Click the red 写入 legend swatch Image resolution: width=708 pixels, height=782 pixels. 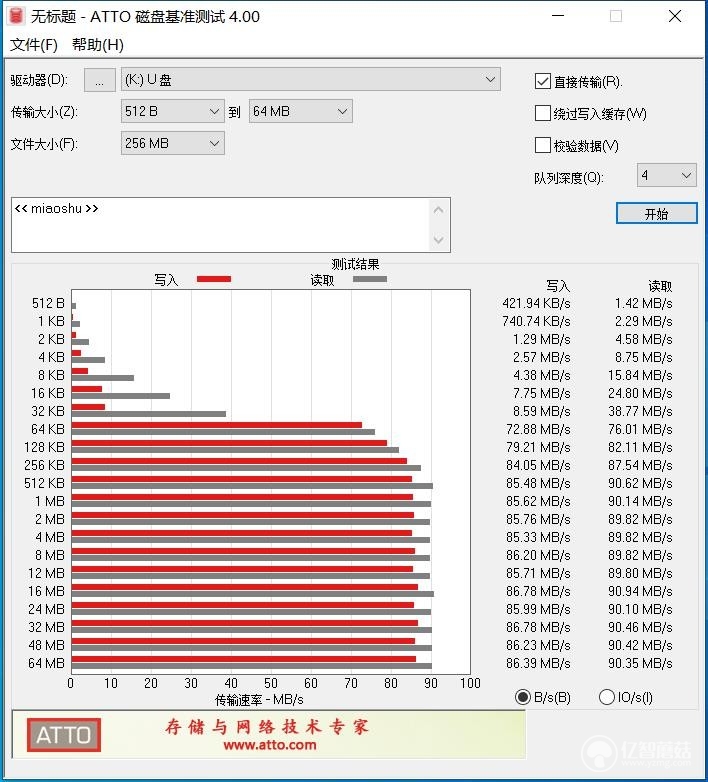[214, 279]
